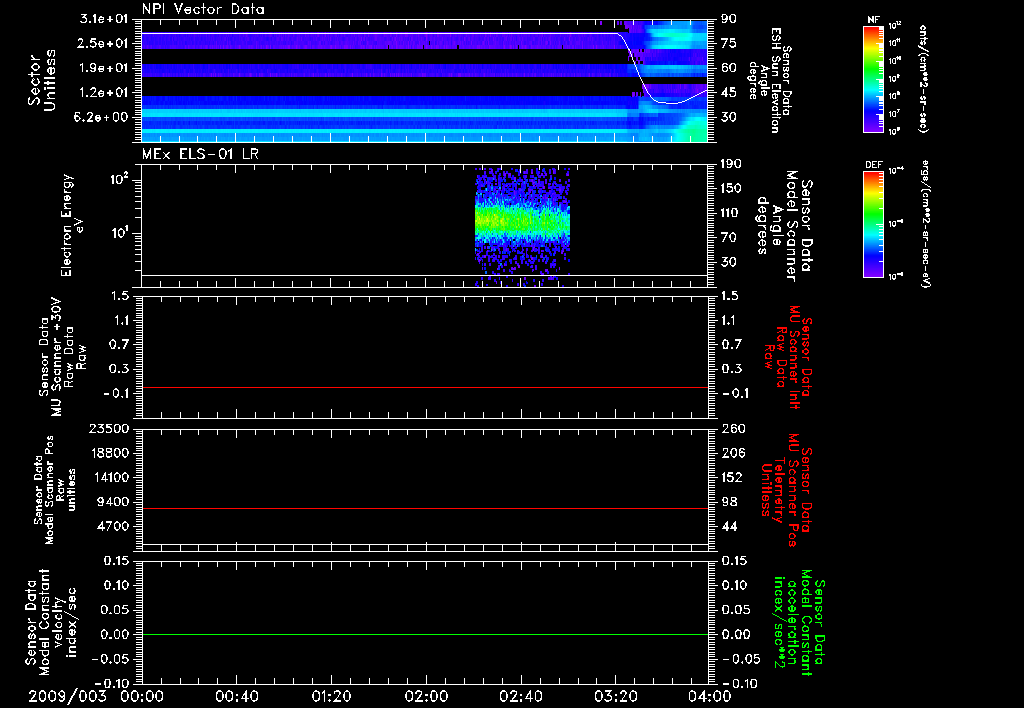Image resolution: width=1024 pixels, height=708 pixels.
Task: Click the '1.2e+01' sector tick label
Action: (x=104, y=93)
